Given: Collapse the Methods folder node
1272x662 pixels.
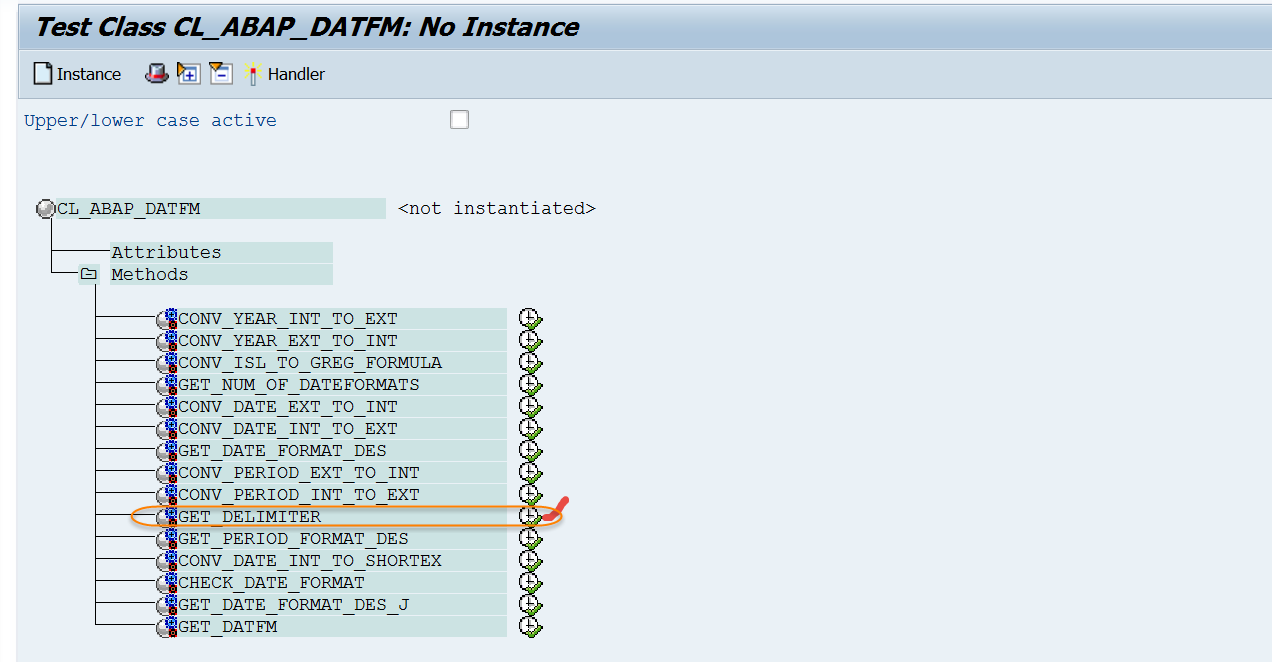Looking at the screenshot, I should (x=88, y=274).
